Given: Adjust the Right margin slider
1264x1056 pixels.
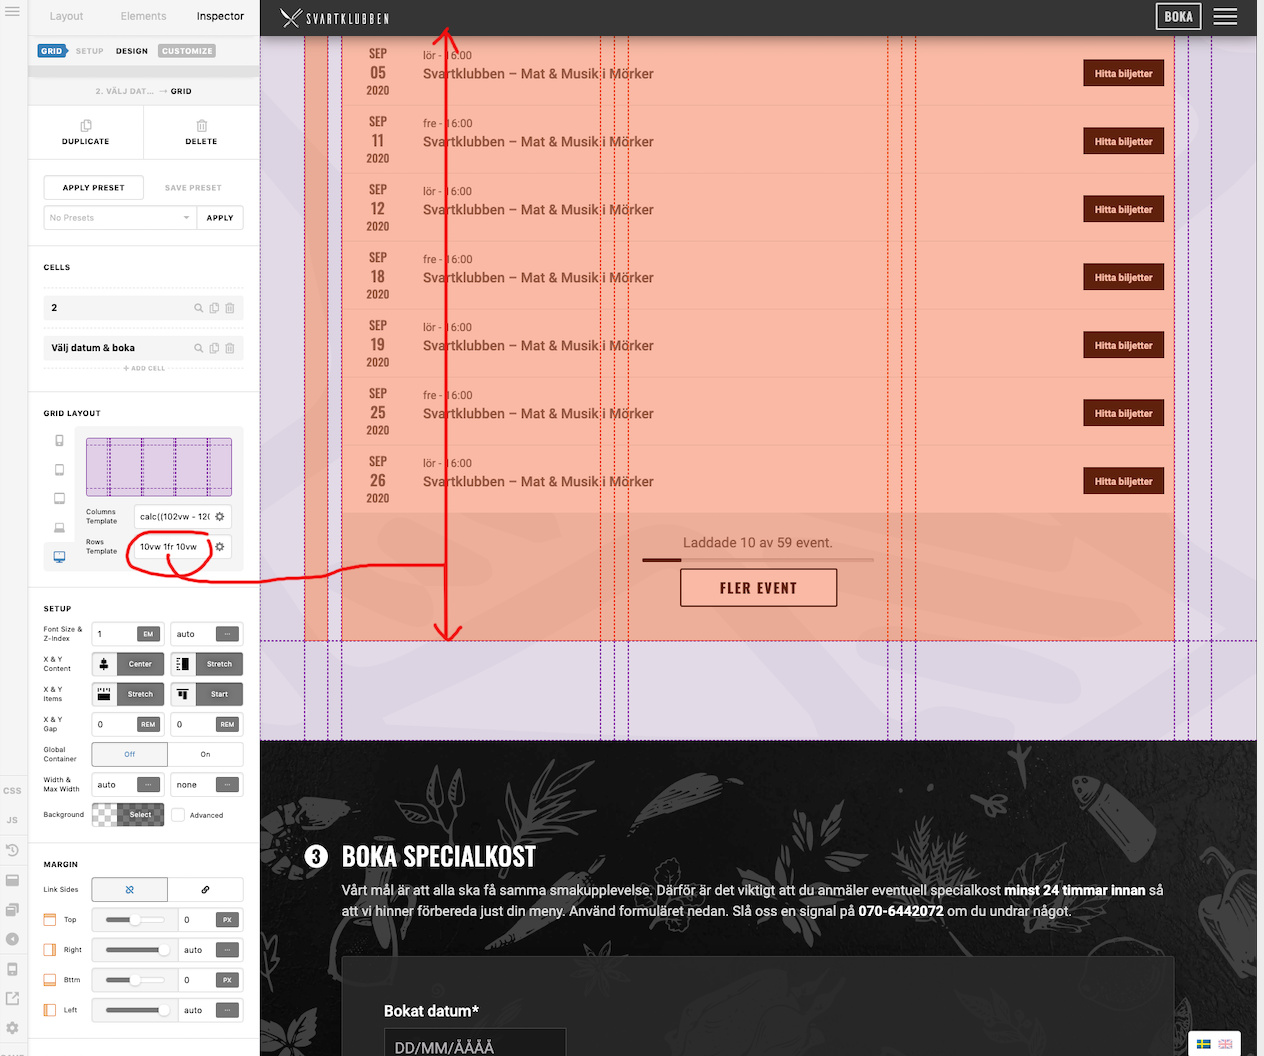Looking at the screenshot, I should coord(135,950).
